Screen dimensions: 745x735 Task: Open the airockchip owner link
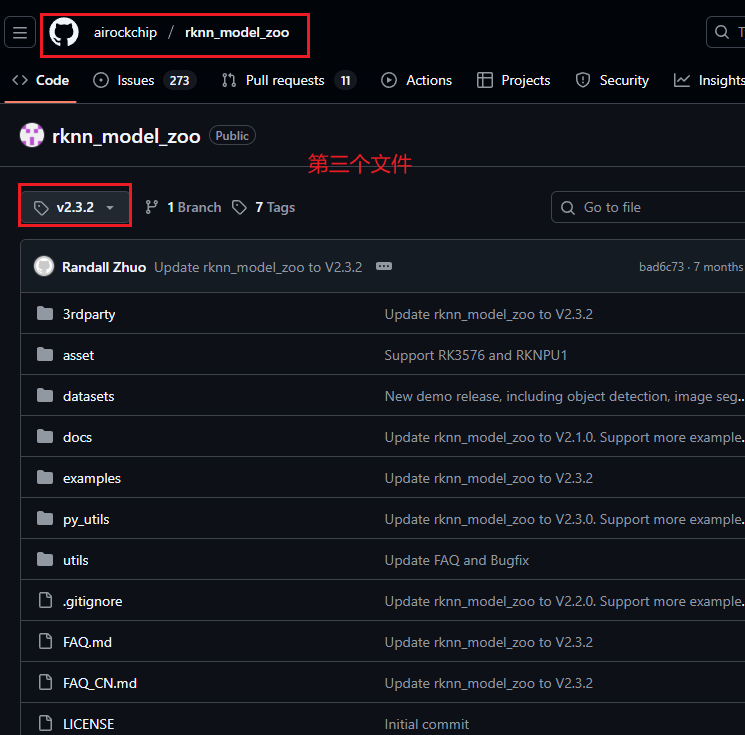coord(125,32)
